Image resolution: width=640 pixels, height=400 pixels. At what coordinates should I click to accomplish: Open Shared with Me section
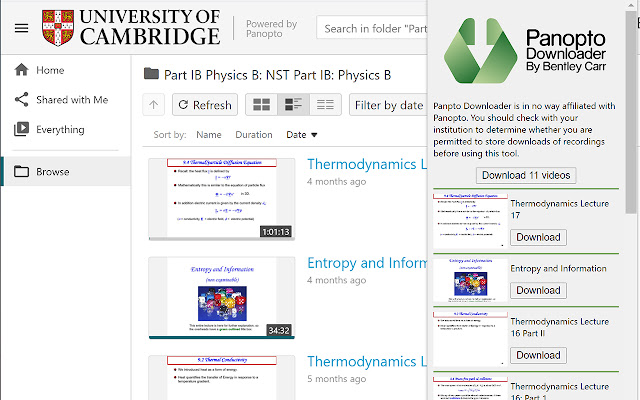point(21,100)
